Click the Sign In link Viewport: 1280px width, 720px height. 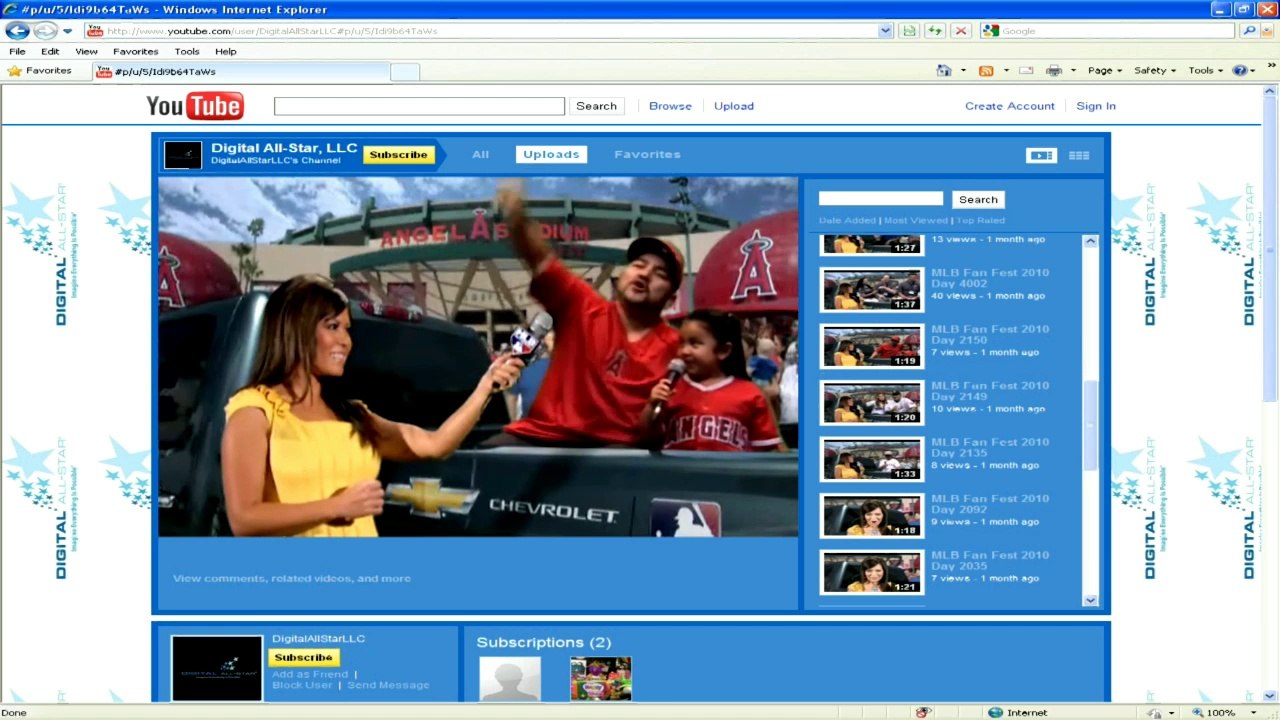coord(1096,106)
